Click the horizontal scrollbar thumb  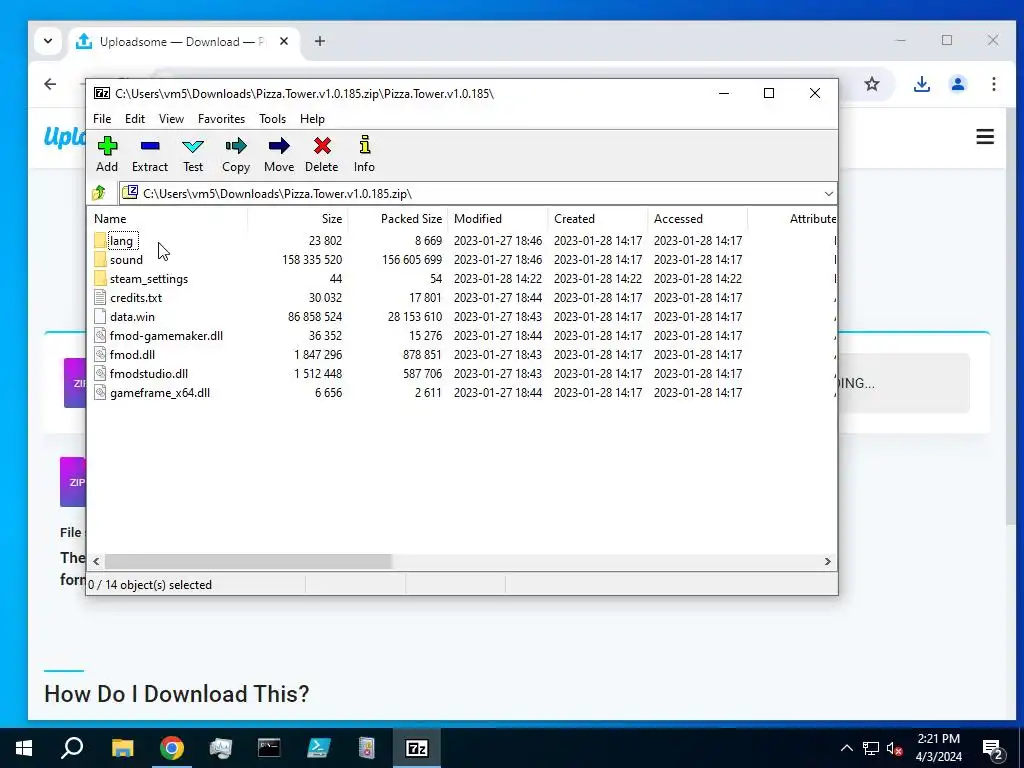(x=248, y=561)
